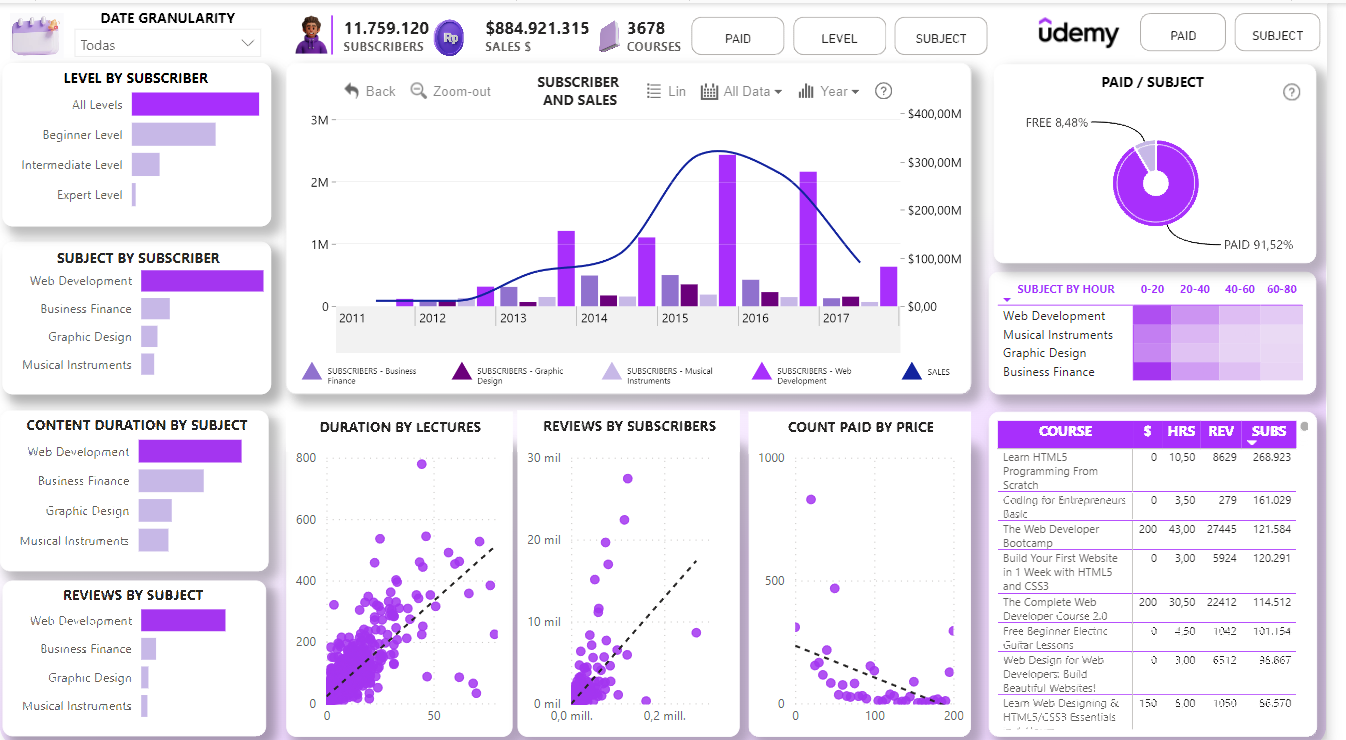Sort table by COURSE column header
This screenshot has height=740, width=1346.
pos(1065,431)
